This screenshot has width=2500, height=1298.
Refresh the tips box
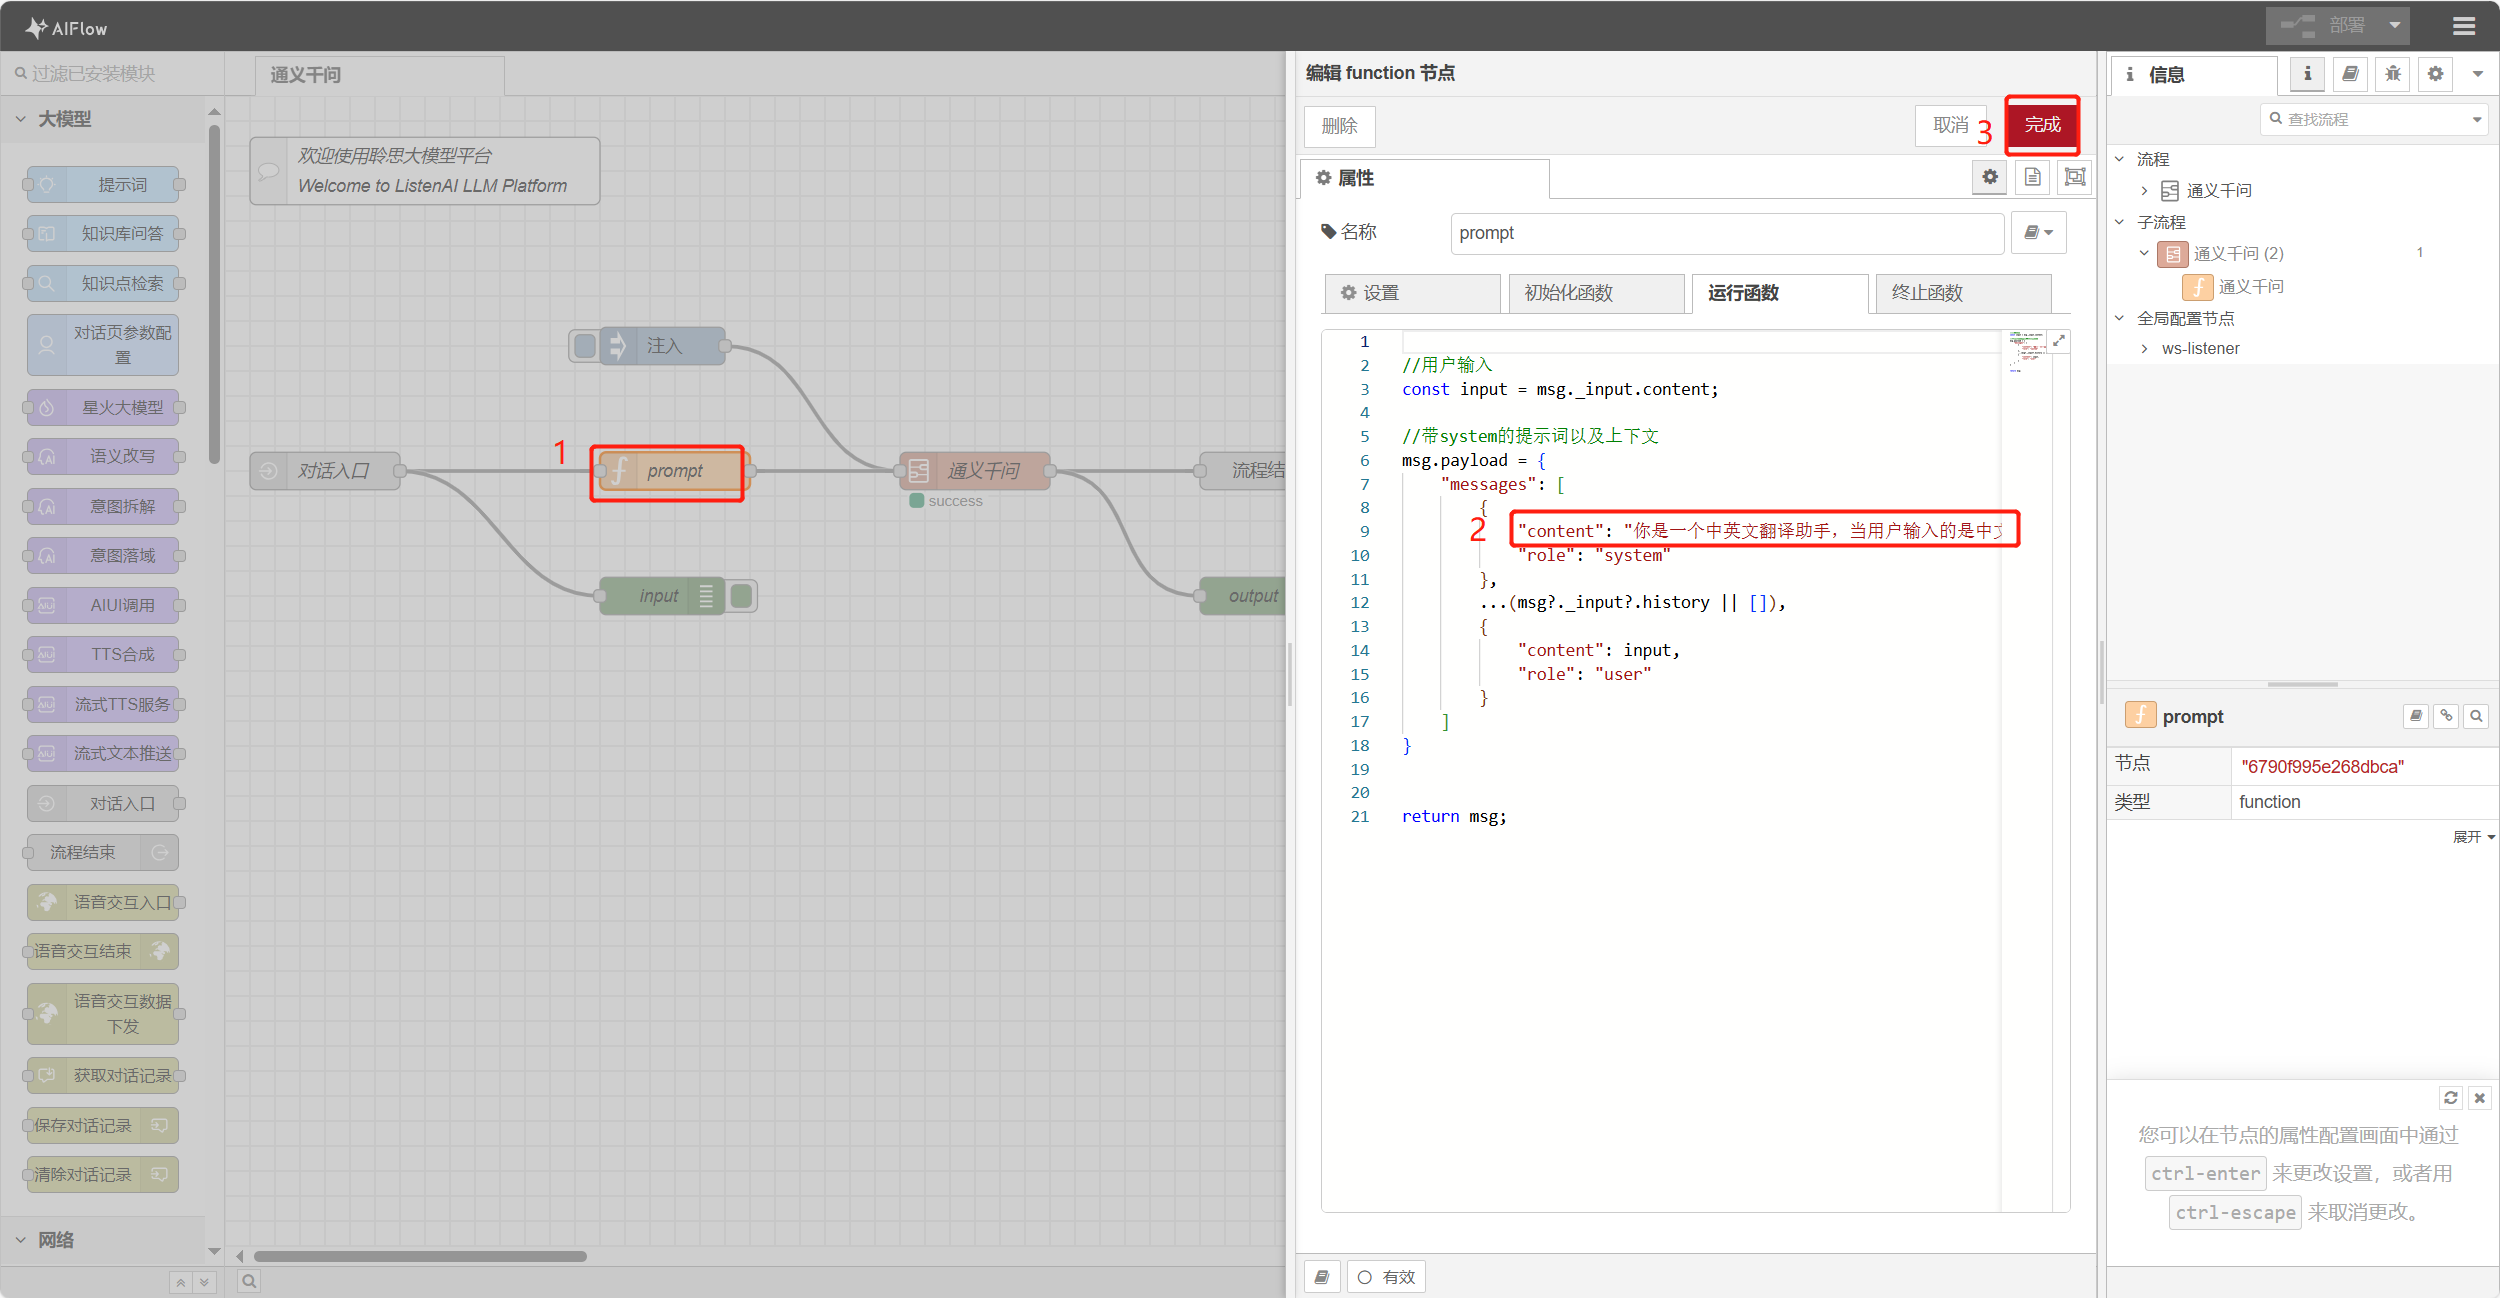point(2450,1098)
